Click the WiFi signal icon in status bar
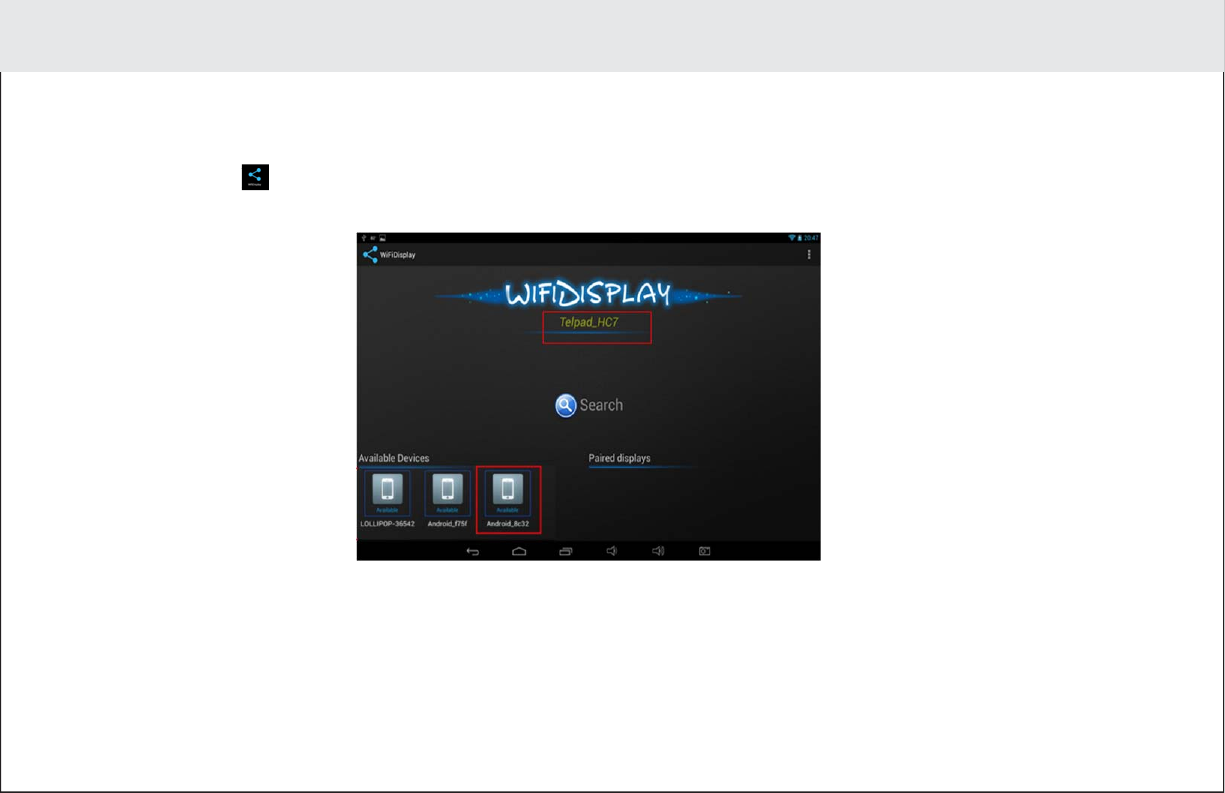The image size is (1225, 793). click(x=792, y=238)
